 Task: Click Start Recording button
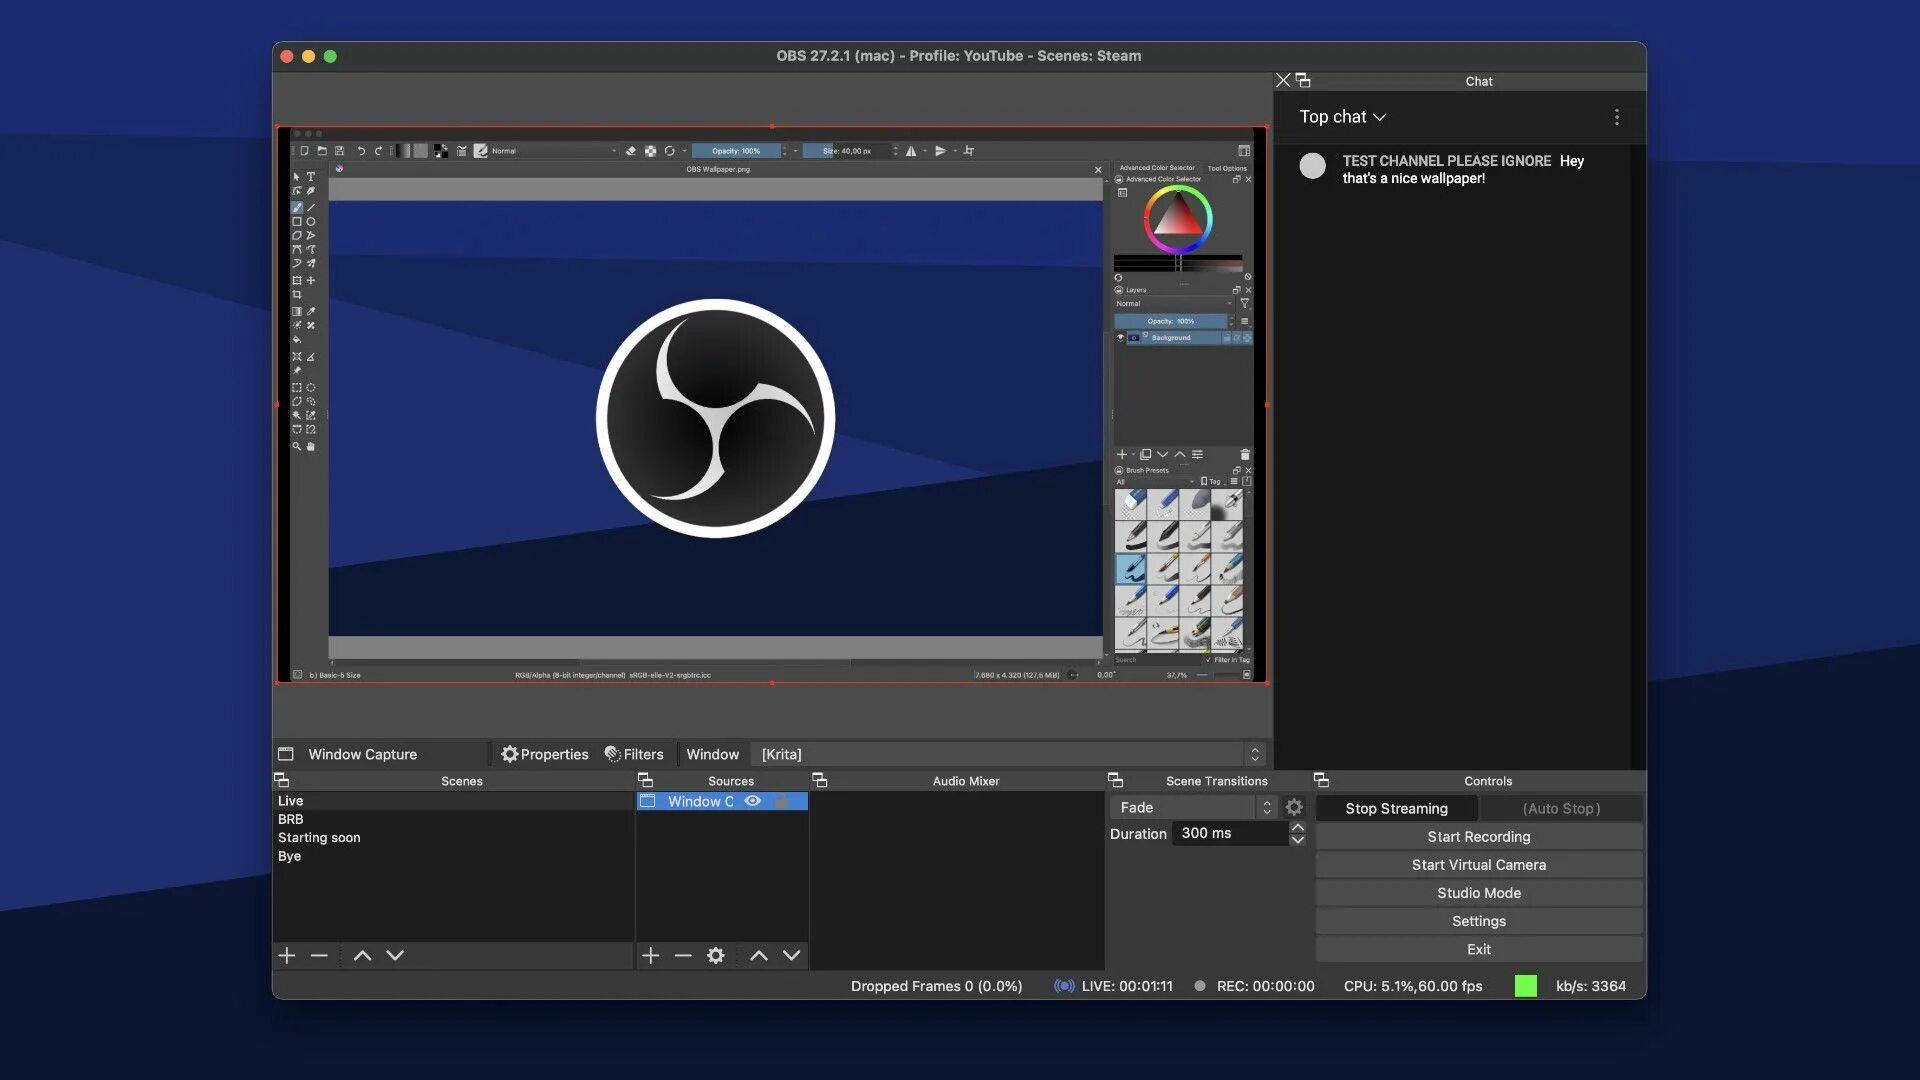pos(1478,836)
